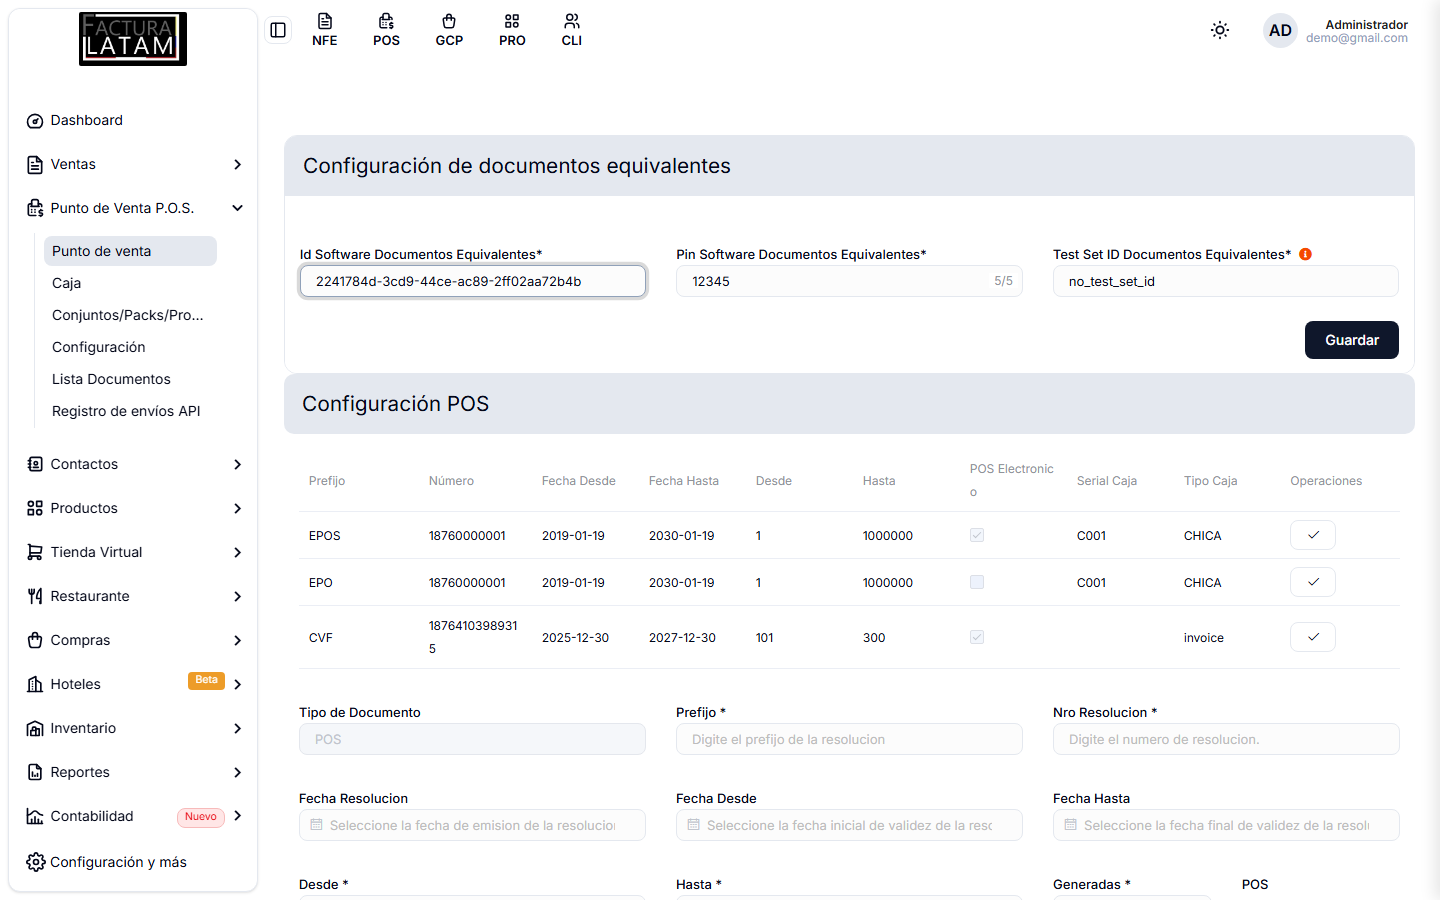Collapse Punto de Venta P.O.S. menu

134,208
